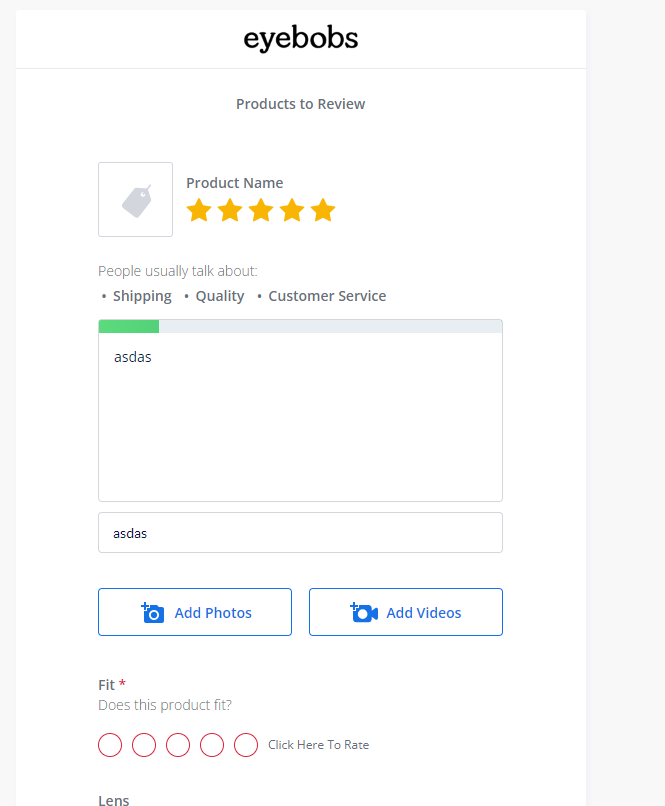Click the Click Here To Rate text
665x806 pixels.
click(x=319, y=745)
